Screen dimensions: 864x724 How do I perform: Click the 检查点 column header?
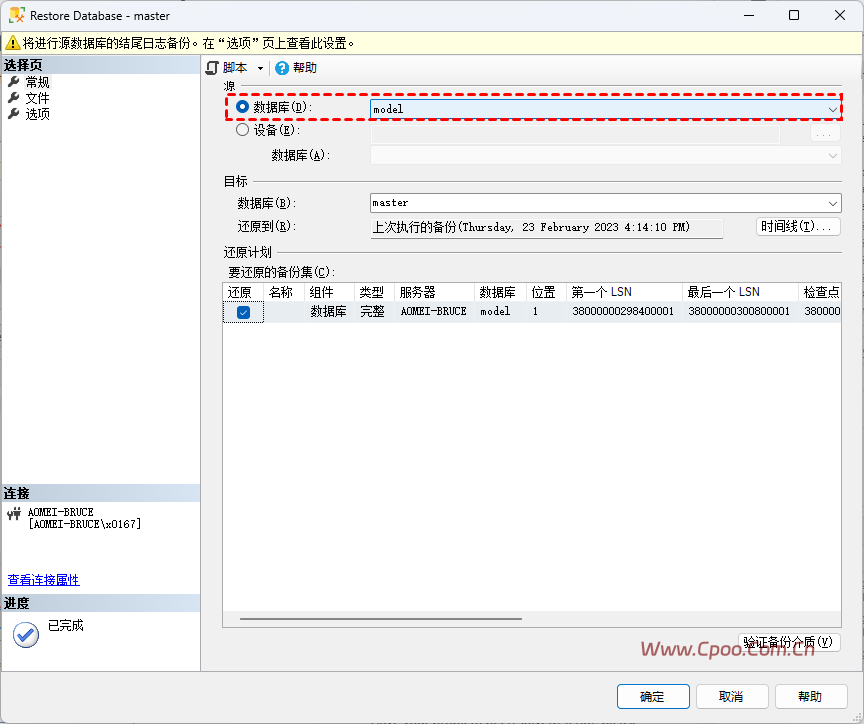pyautogui.click(x=820, y=292)
